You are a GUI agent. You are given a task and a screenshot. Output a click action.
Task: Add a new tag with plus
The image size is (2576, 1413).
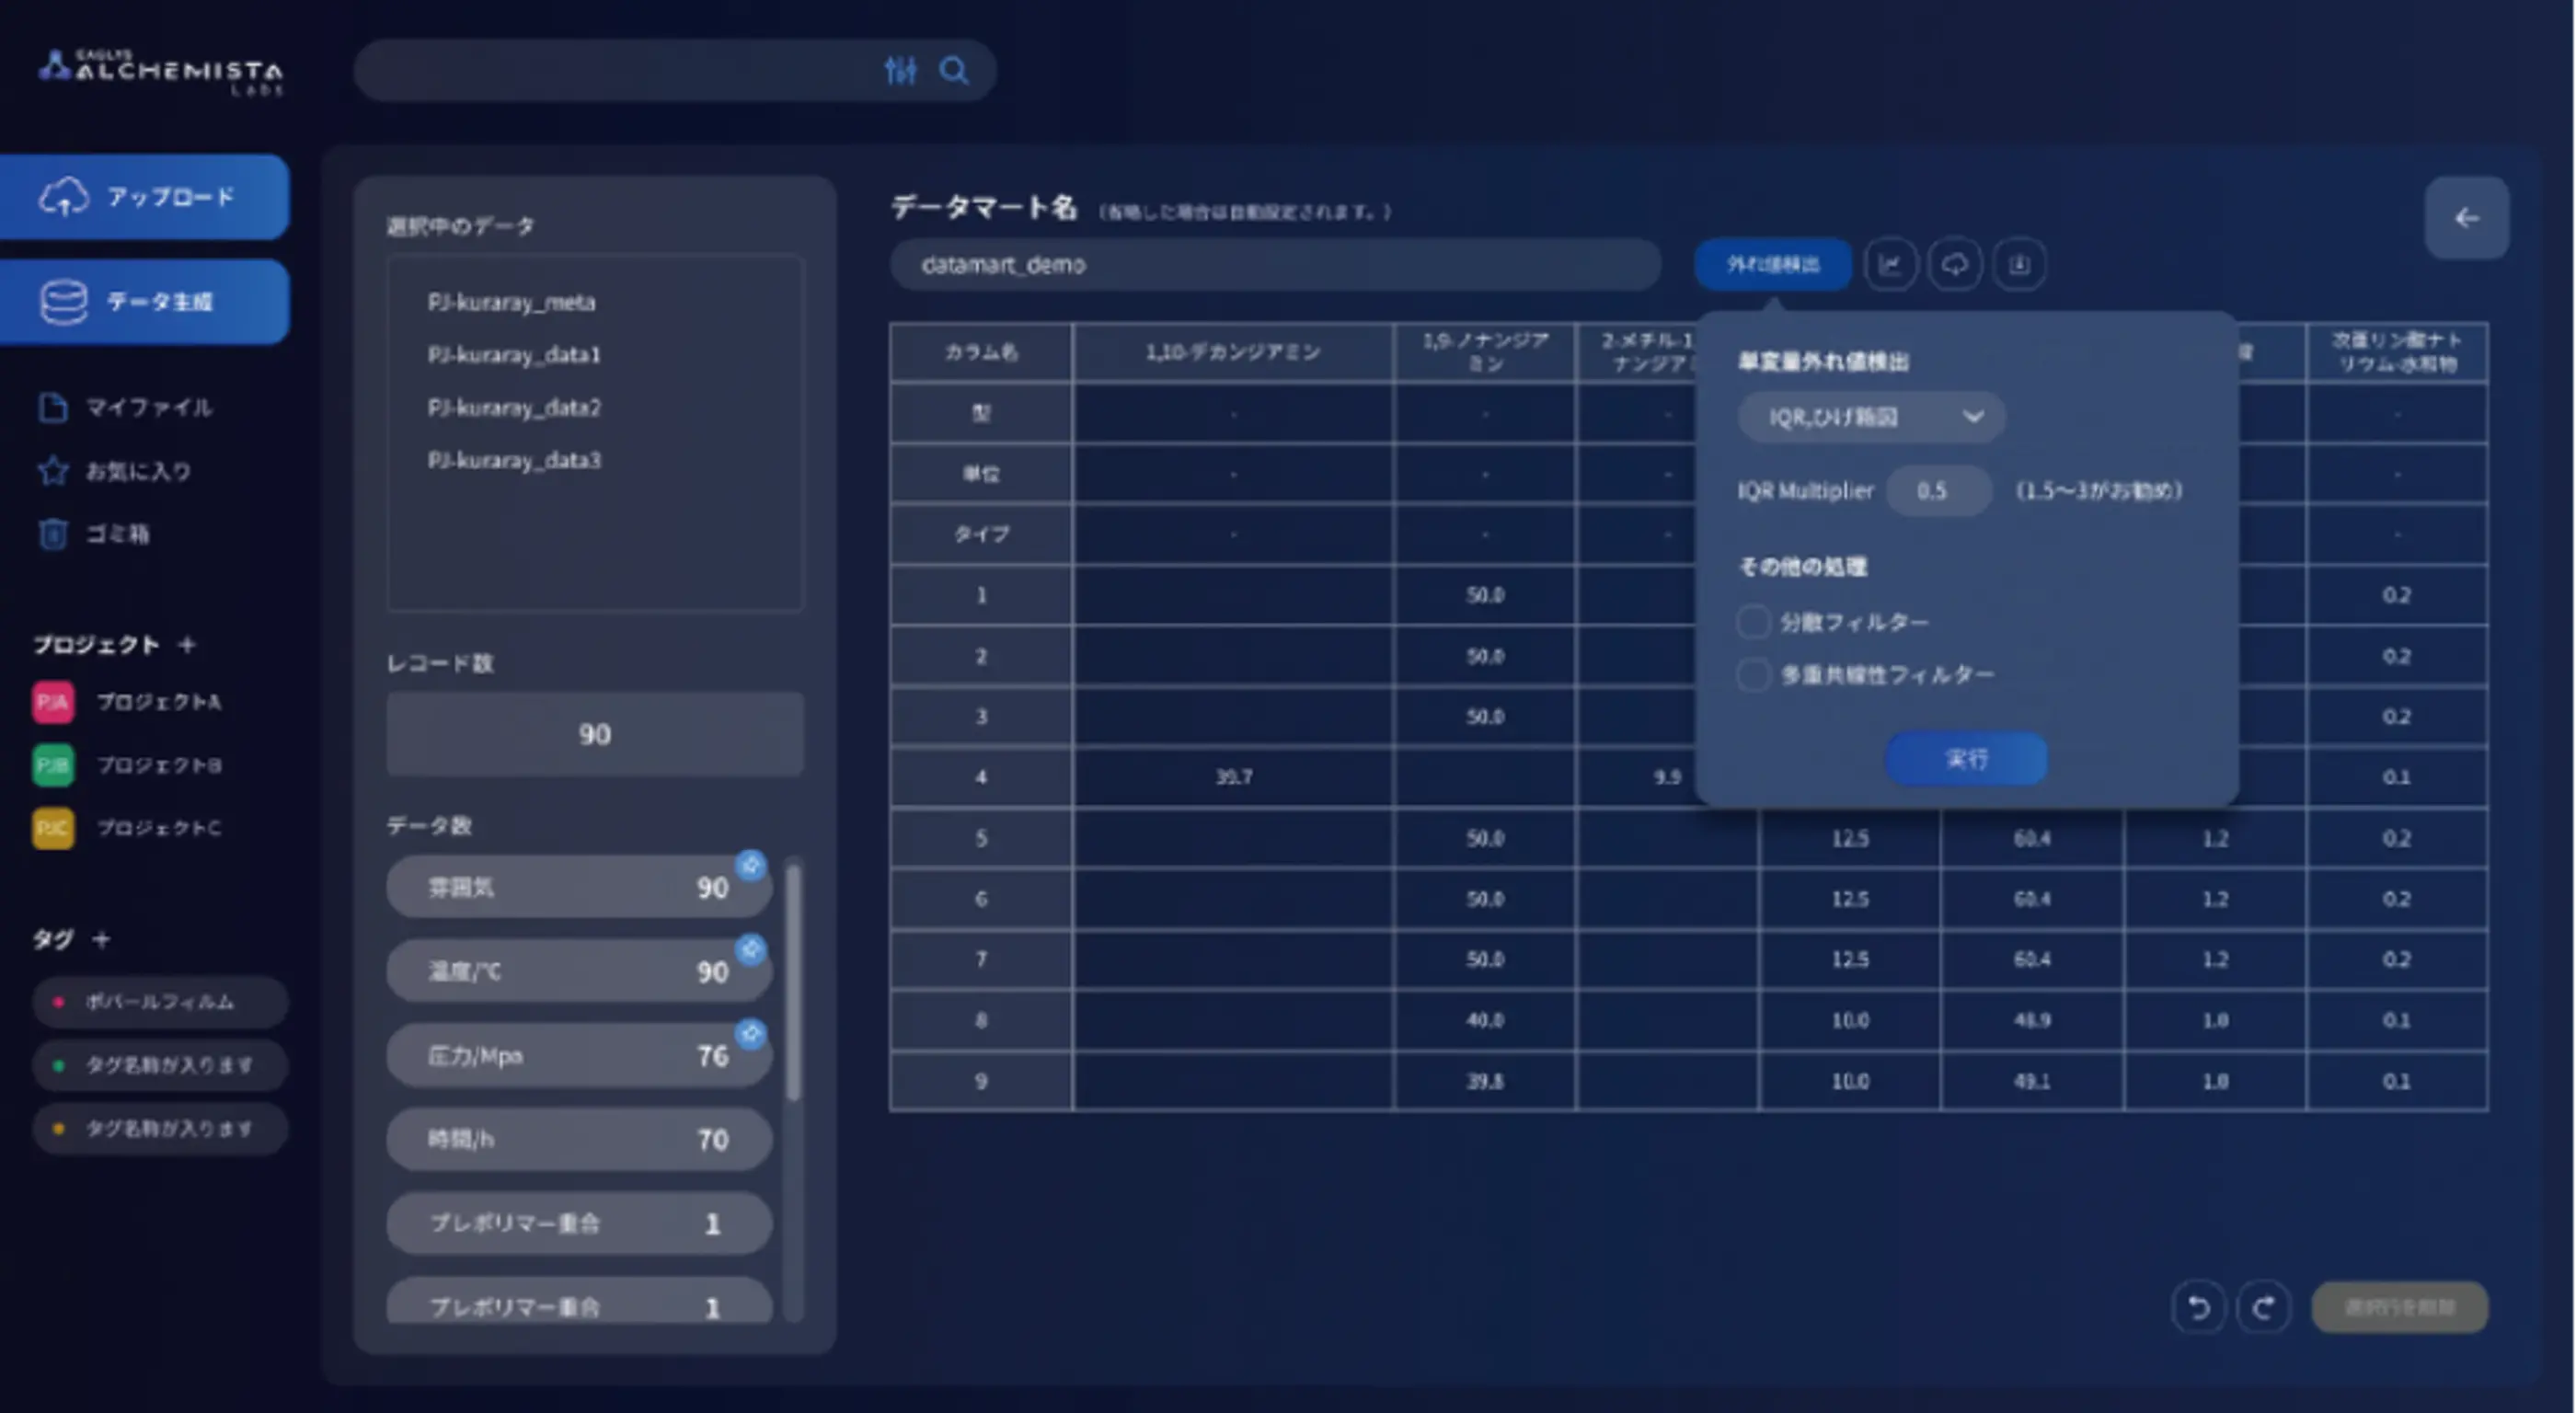(101, 939)
